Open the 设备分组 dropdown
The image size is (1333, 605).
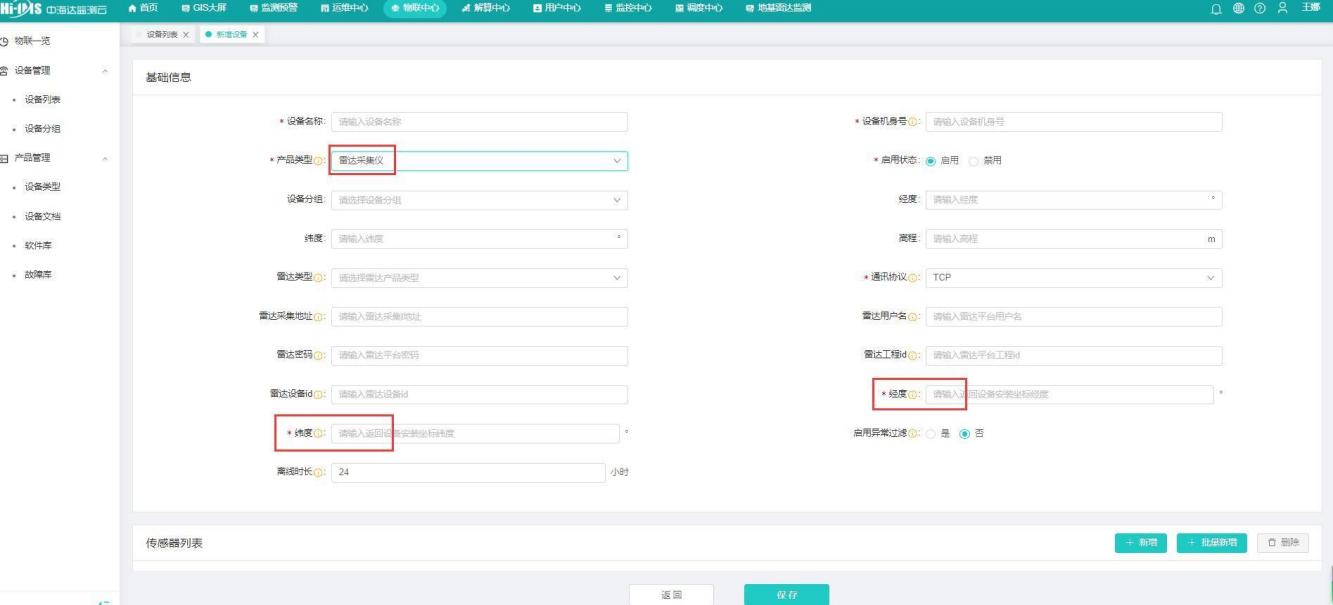tap(479, 200)
